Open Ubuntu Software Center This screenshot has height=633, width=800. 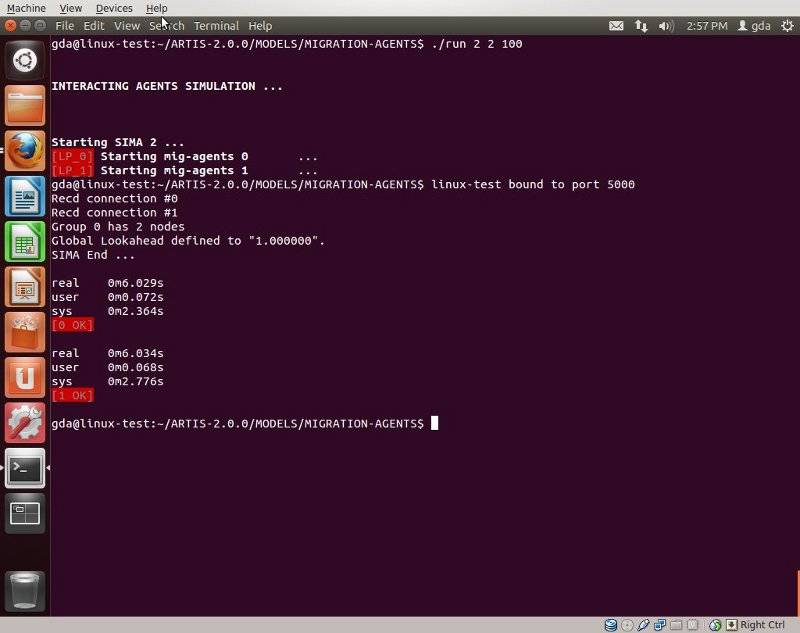[x=25, y=332]
